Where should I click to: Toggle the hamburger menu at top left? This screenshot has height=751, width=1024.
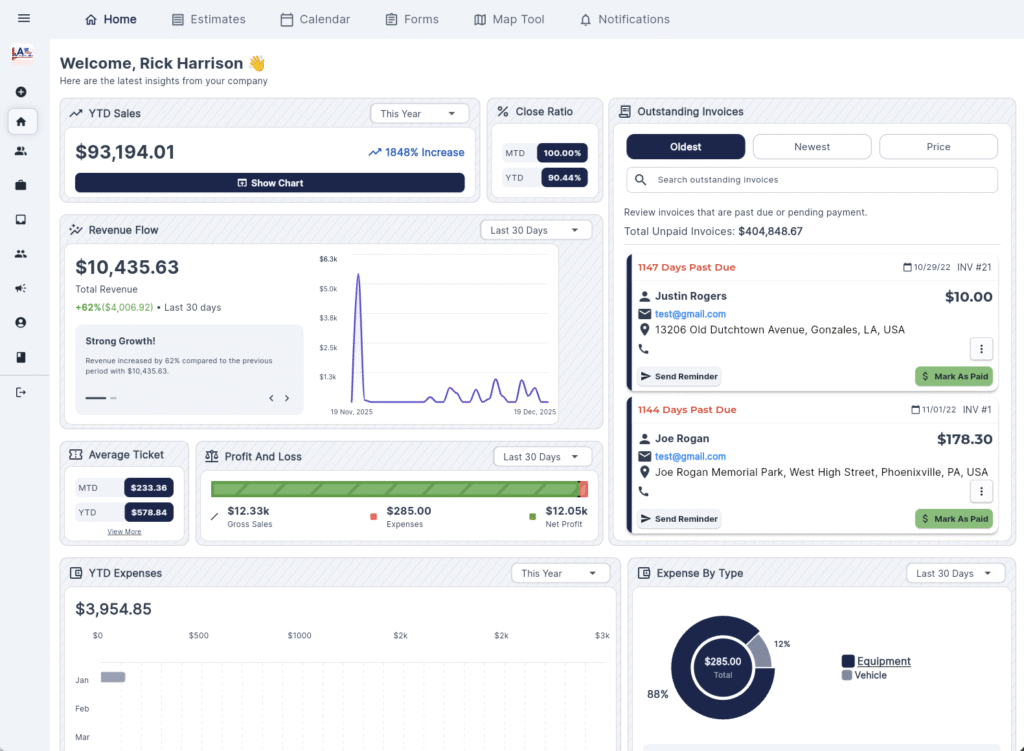[23, 17]
